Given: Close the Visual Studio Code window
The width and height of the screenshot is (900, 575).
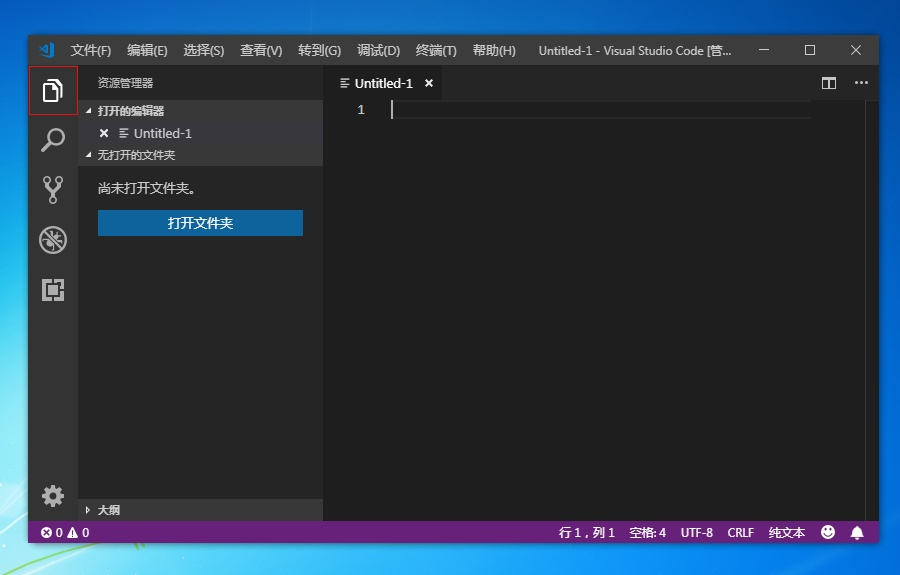Looking at the screenshot, I should (856, 50).
